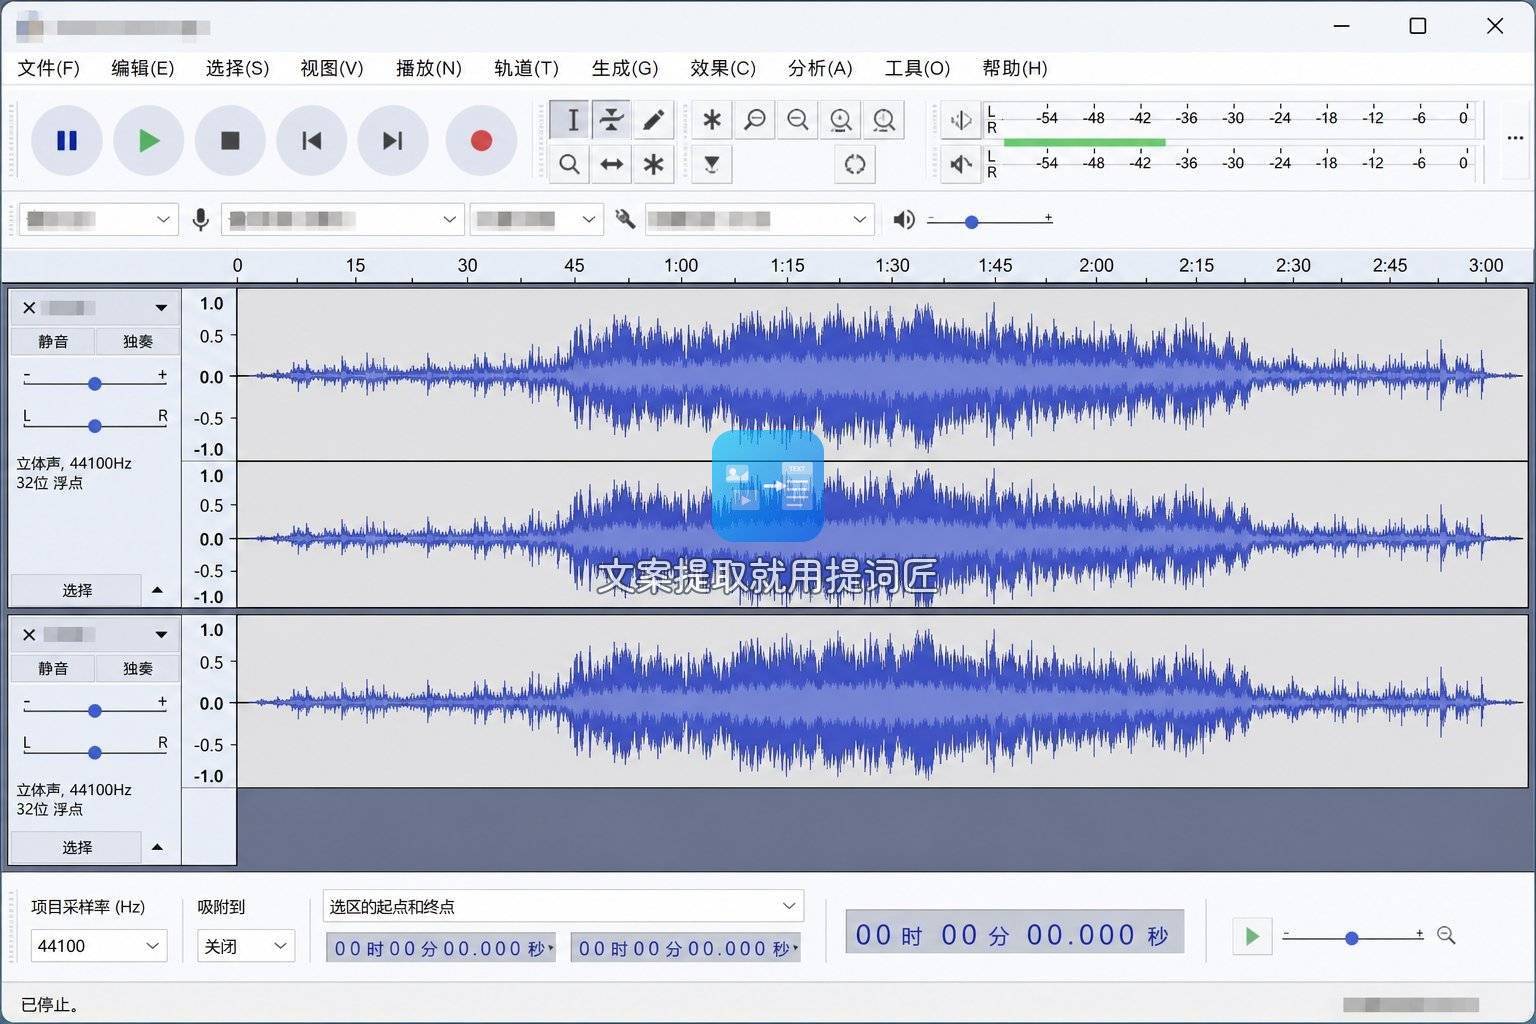Click the downward arrow icon under toolbar
This screenshot has height=1024, width=1536.
tap(712, 164)
